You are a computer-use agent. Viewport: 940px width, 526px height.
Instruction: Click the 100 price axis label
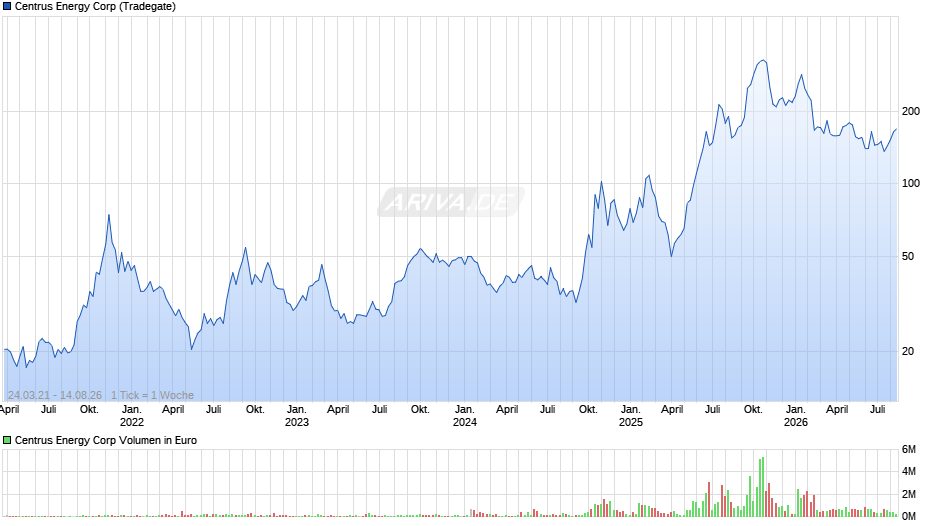(911, 184)
